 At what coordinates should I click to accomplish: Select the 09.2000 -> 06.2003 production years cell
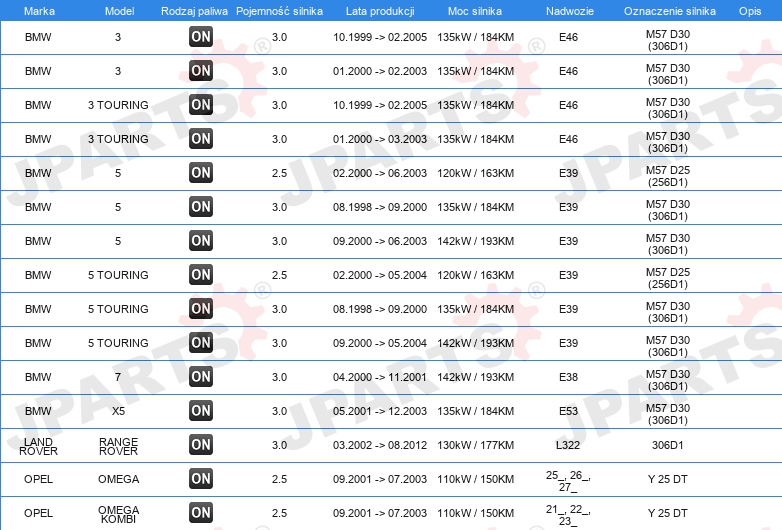tap(380, 241)
